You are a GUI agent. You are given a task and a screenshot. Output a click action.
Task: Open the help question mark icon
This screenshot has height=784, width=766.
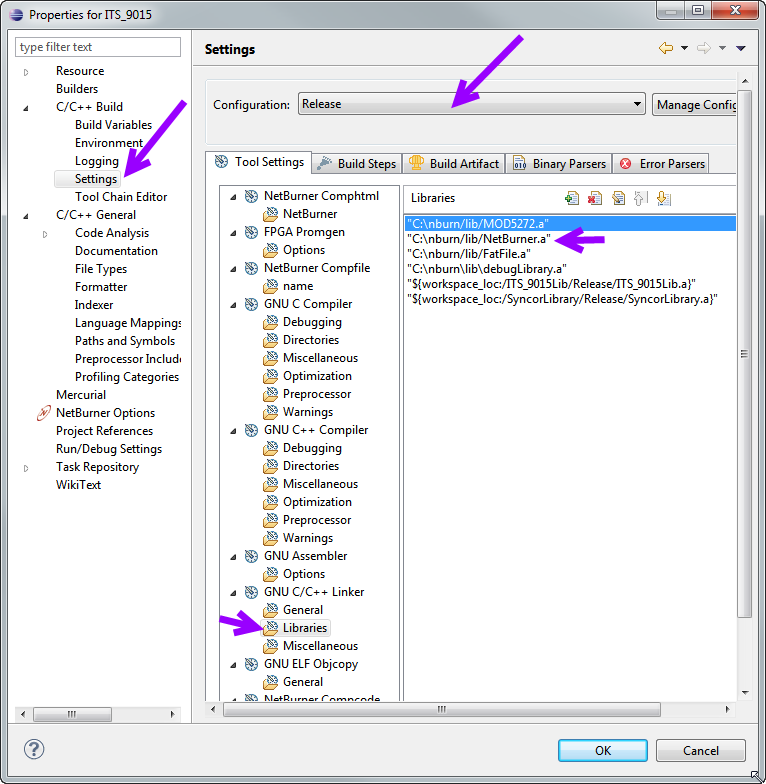(x=34, y=749)
